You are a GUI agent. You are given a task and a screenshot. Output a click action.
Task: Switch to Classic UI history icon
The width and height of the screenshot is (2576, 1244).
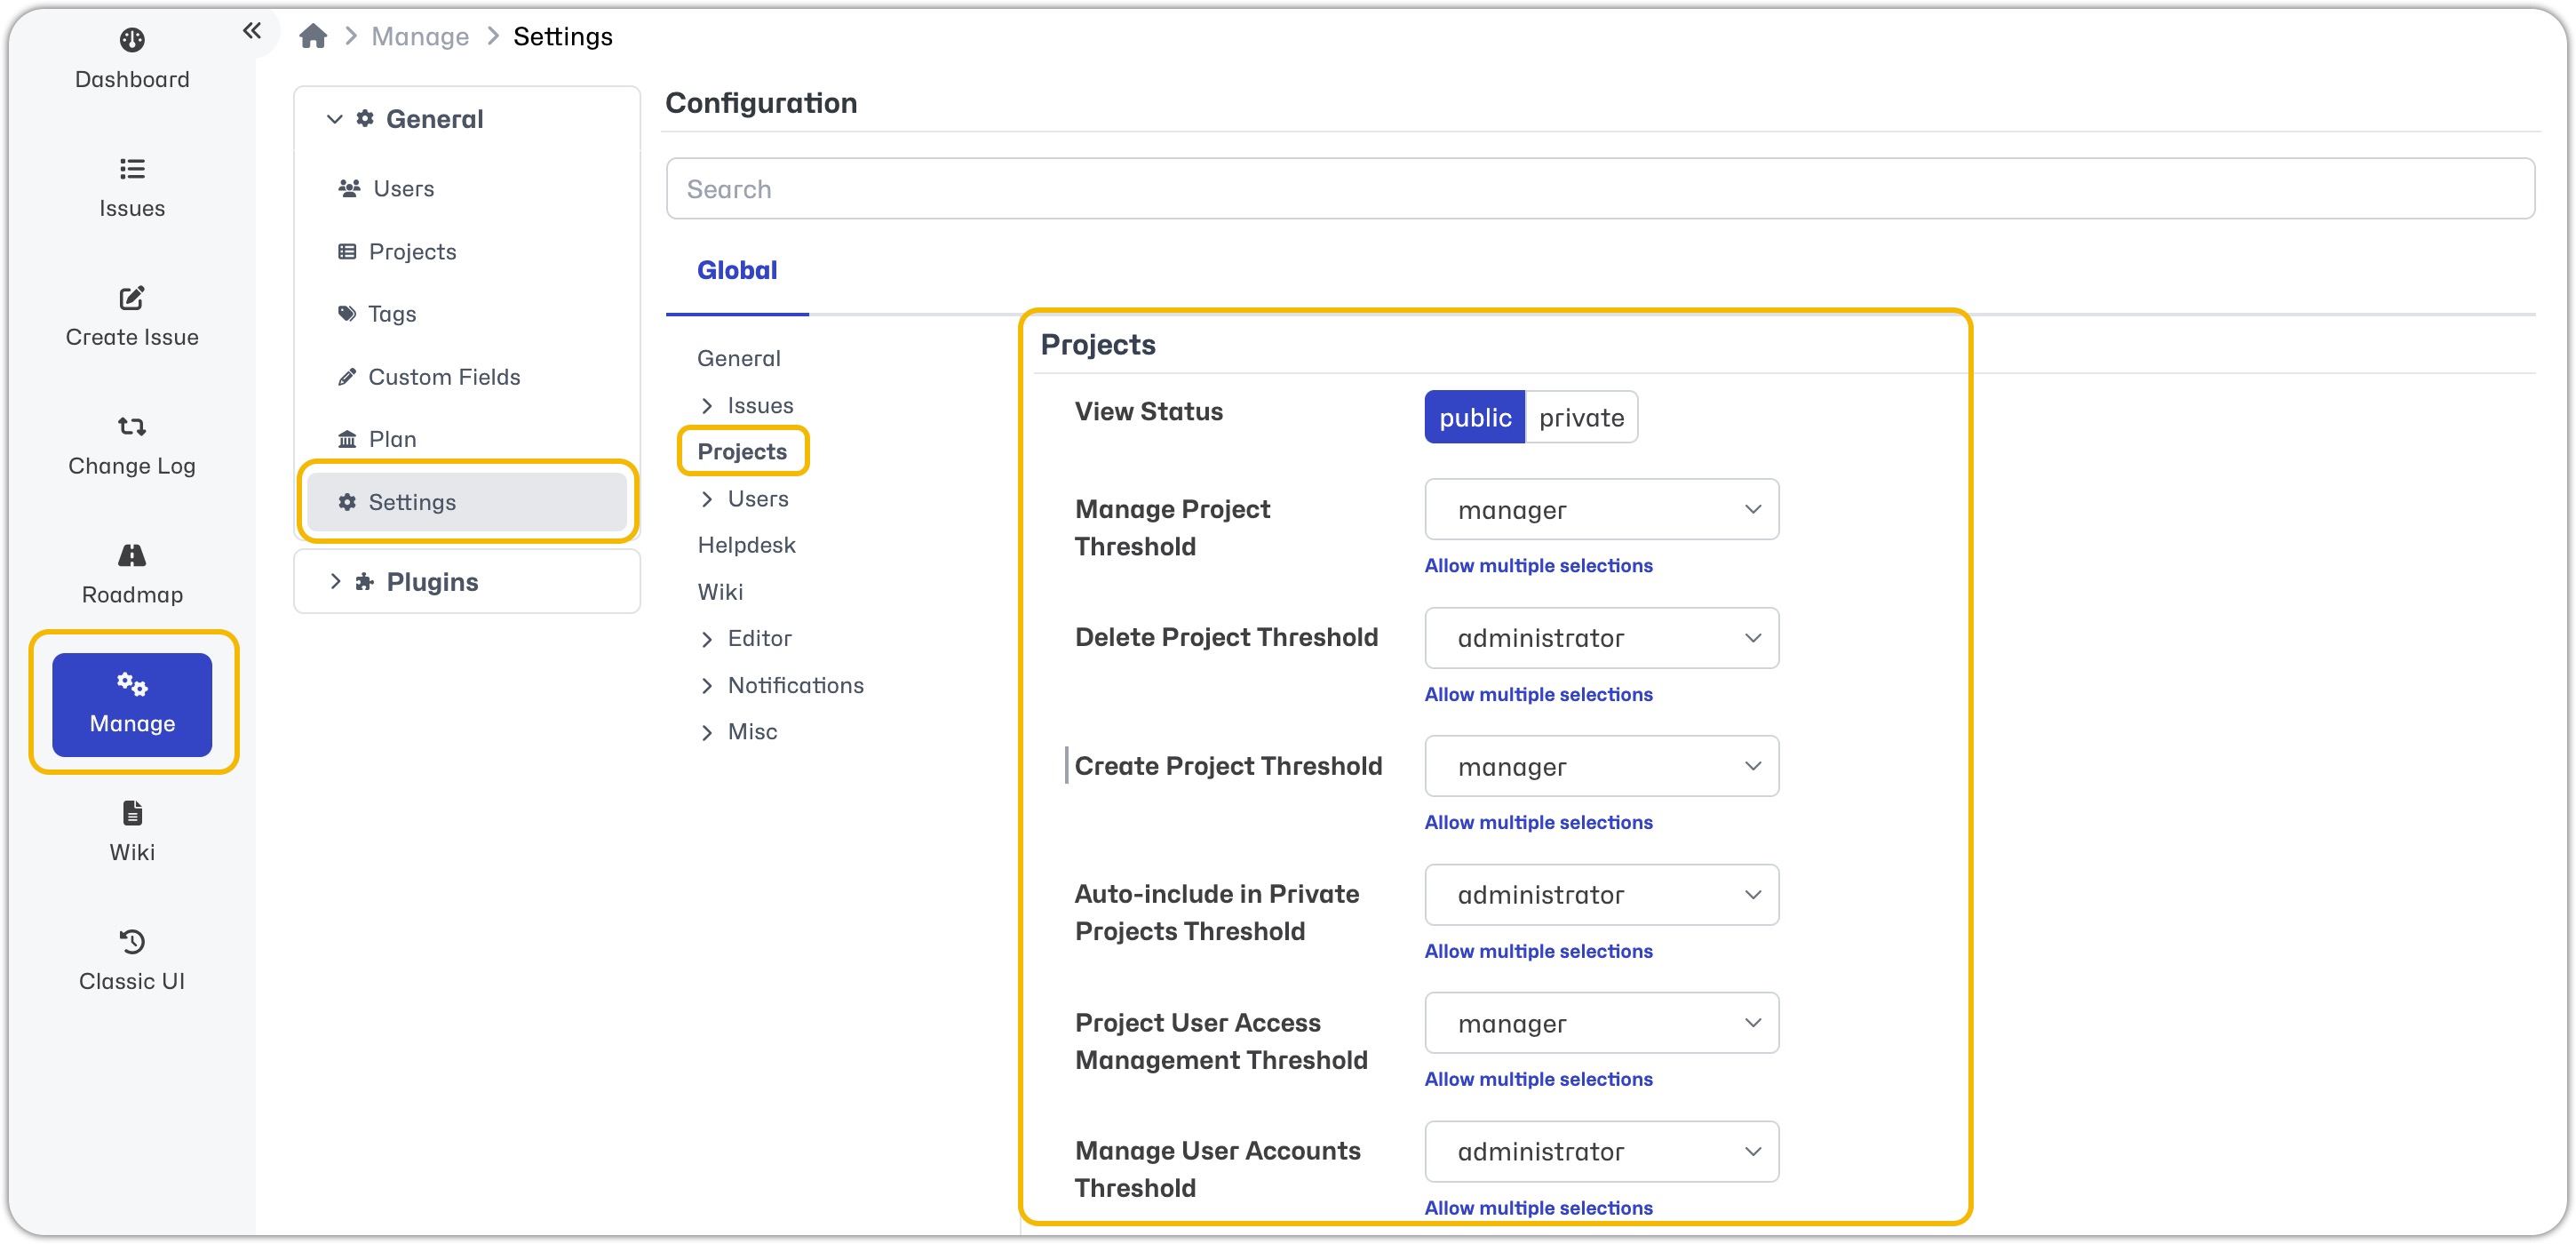coord(132,942)
